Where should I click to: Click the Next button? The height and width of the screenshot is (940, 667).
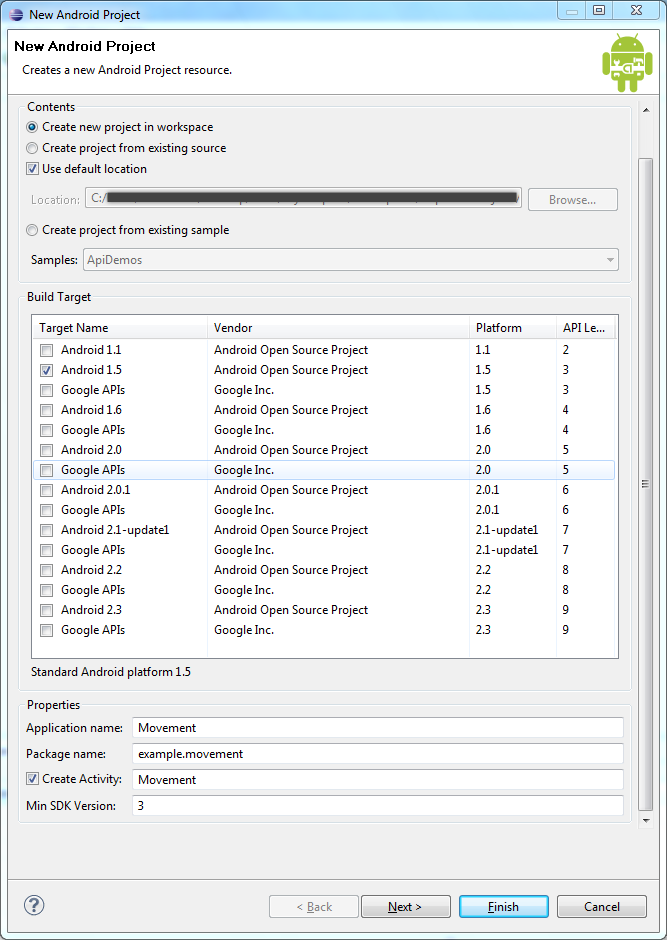tap(406, 906)
